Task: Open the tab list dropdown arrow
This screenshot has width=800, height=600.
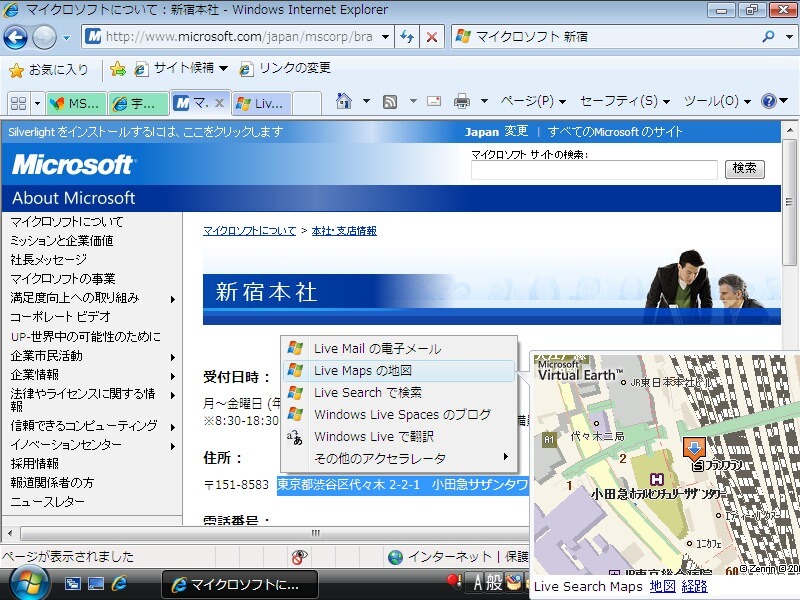Action: coord(37,104)
